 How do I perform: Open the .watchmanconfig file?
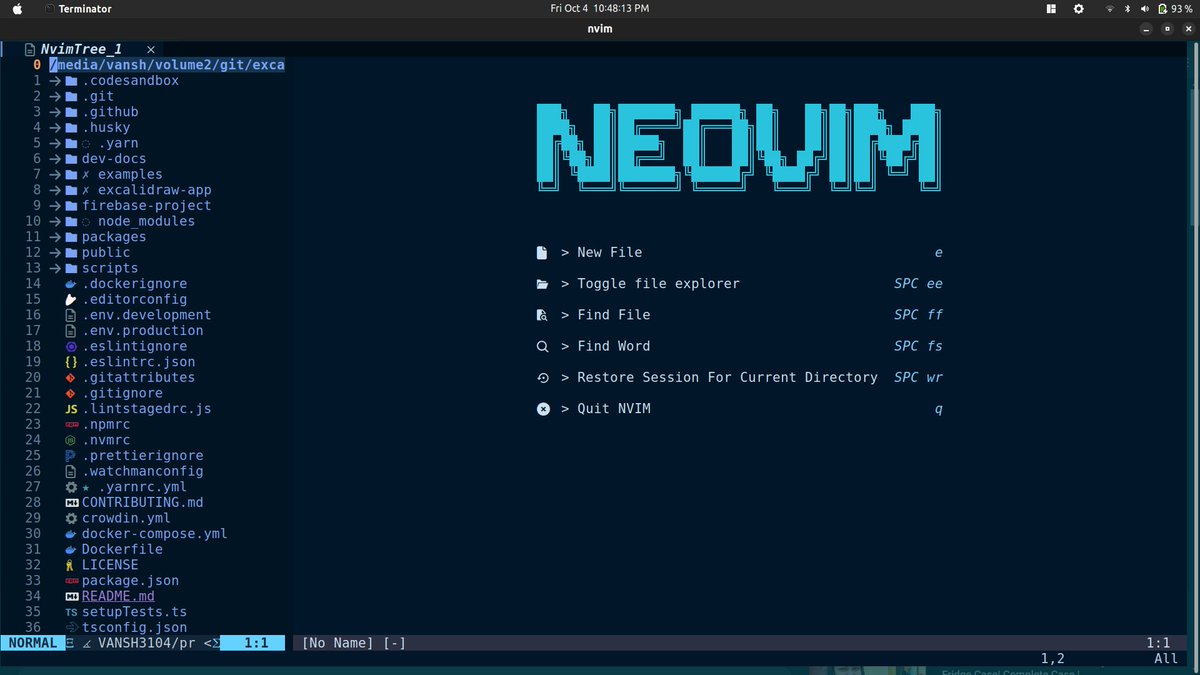coord(142,471)
